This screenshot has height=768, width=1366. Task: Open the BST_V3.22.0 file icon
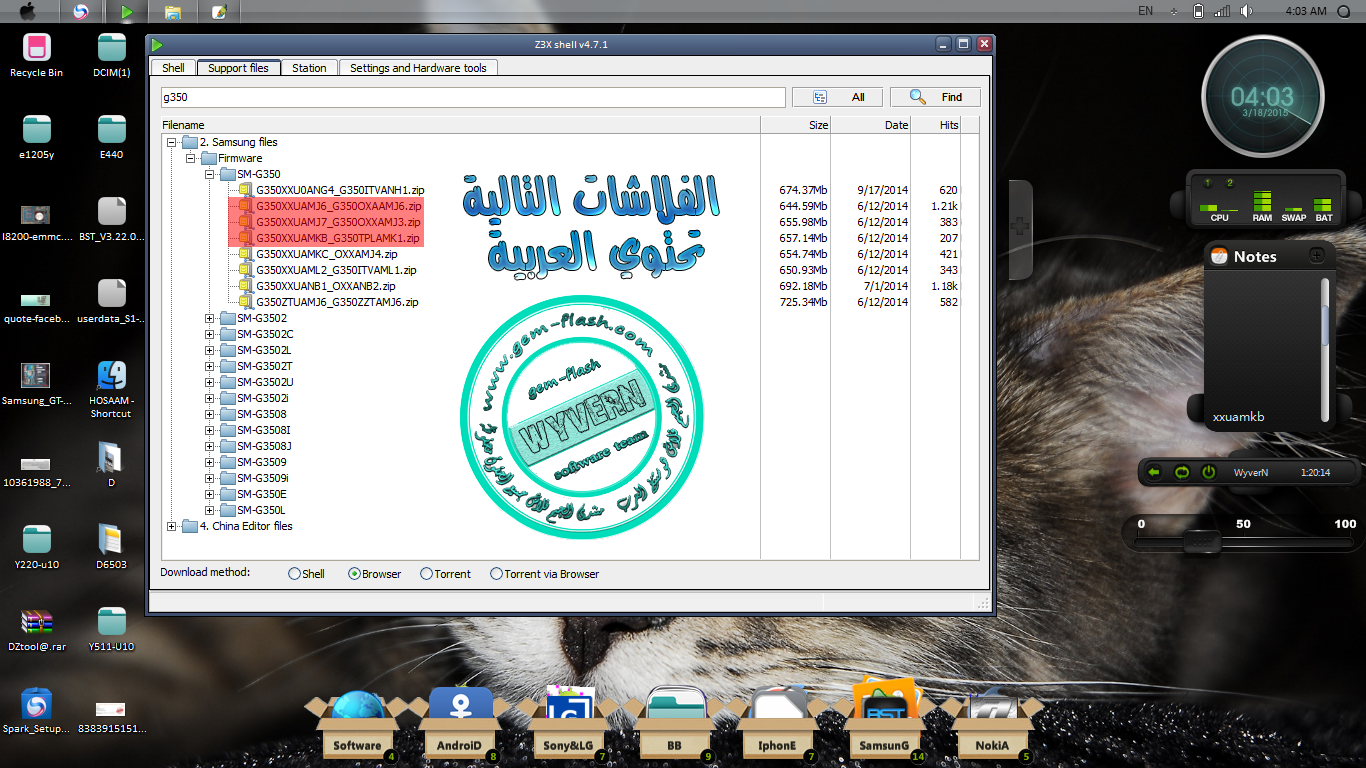(x=112, y=220)
